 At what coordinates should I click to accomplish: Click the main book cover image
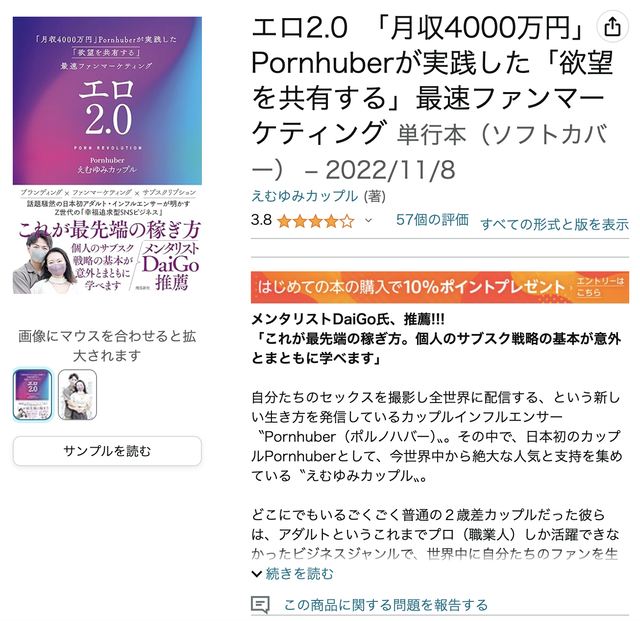pyautogui.click(x=107, y=155)
